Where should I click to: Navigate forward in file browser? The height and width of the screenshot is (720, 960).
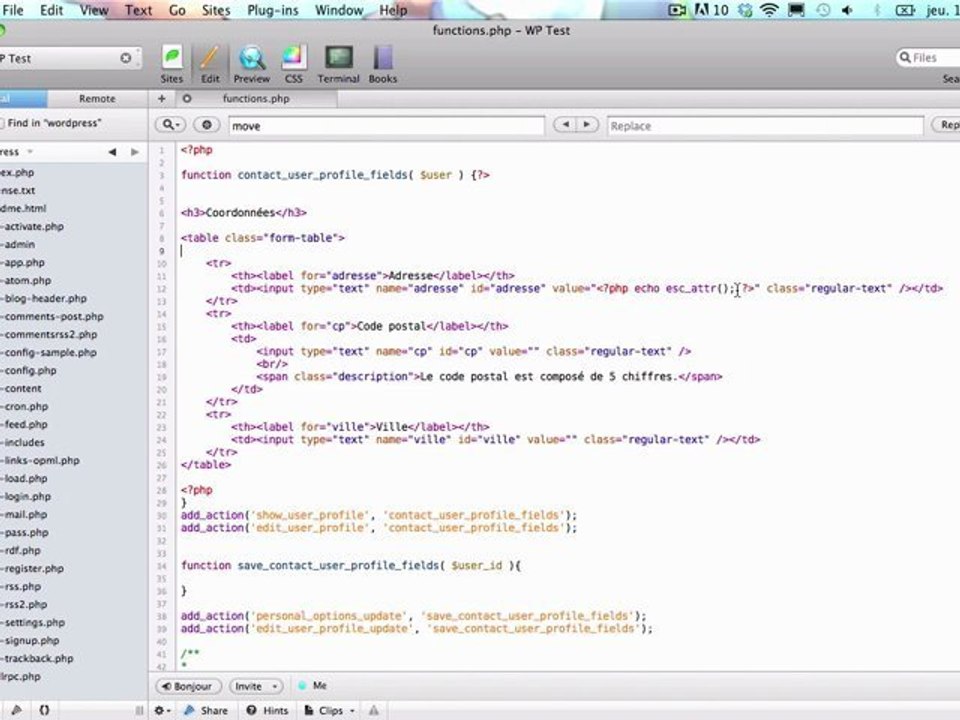(135, 152)
